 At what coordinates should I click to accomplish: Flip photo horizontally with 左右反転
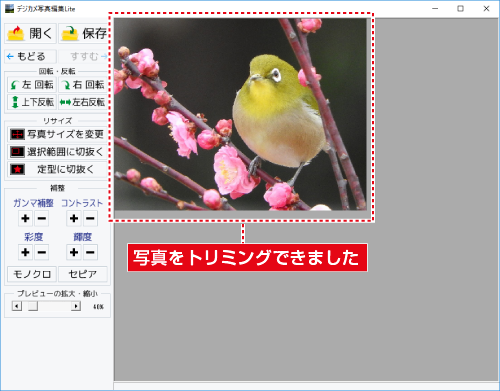pos(83,102)
